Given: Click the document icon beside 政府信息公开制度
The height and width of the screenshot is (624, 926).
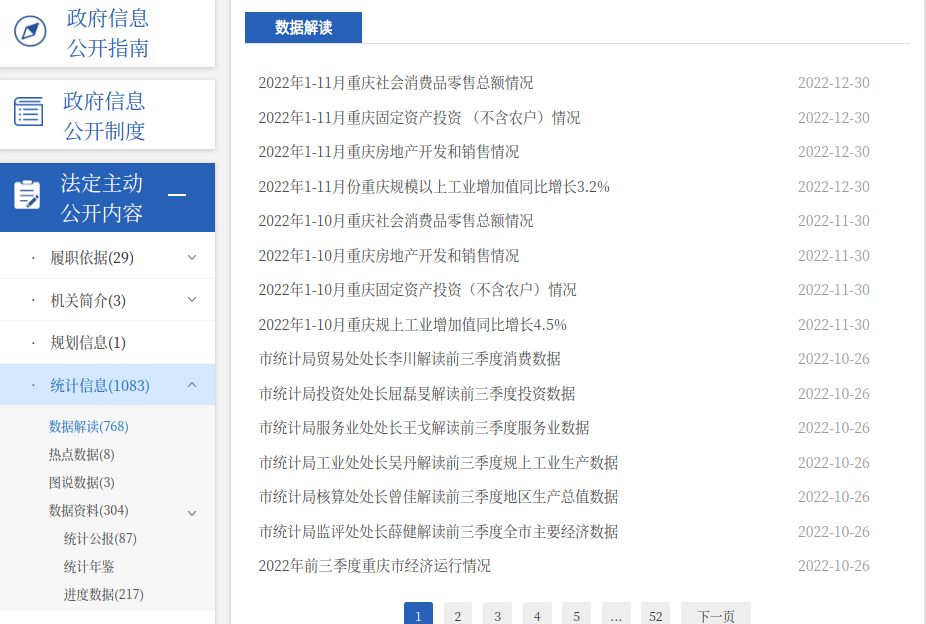Looking at the screenshot, I should 30,112.
